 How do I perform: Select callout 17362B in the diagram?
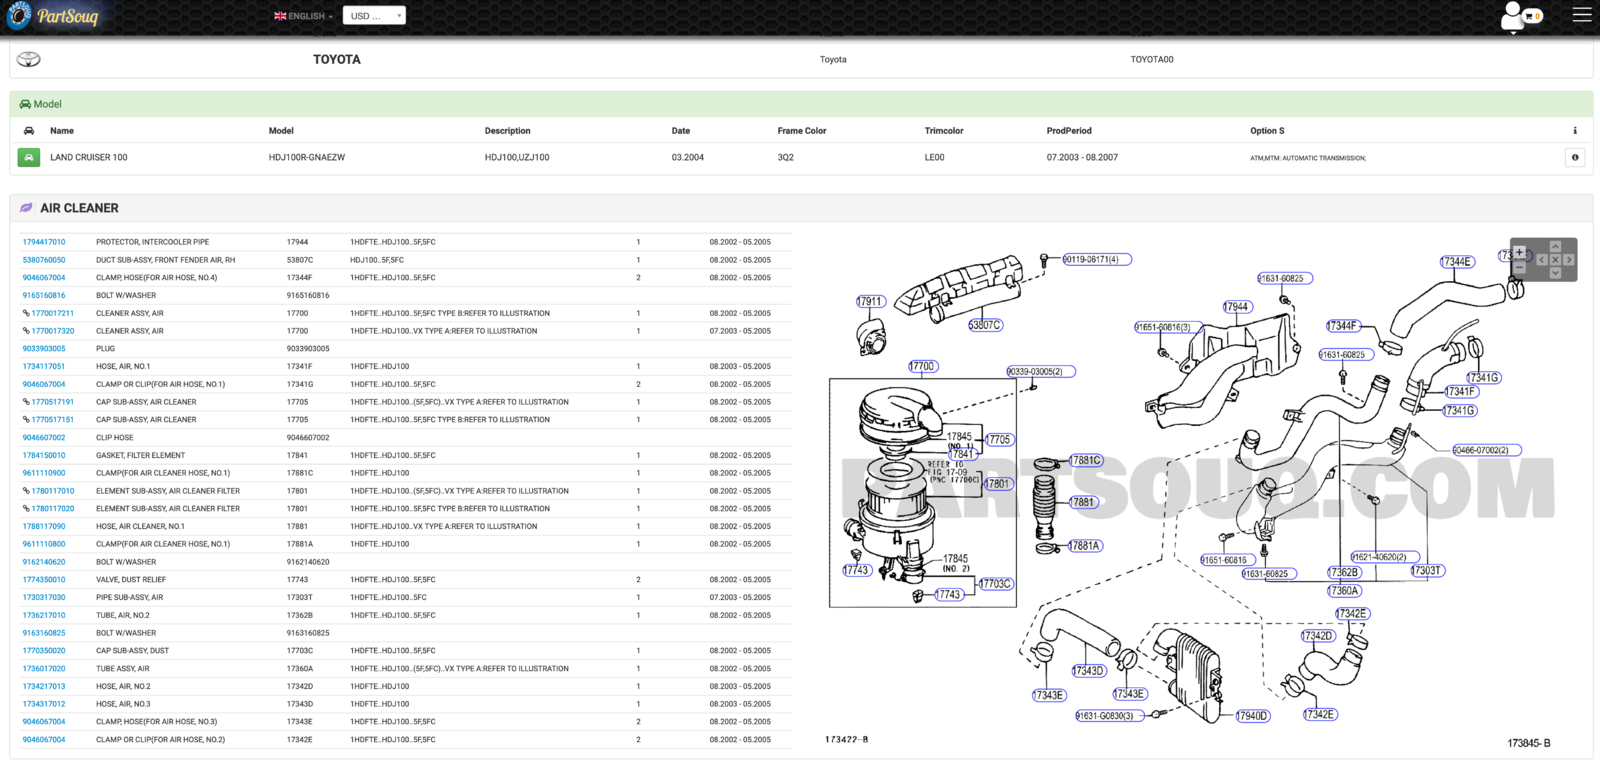[x=1344, y=572]
